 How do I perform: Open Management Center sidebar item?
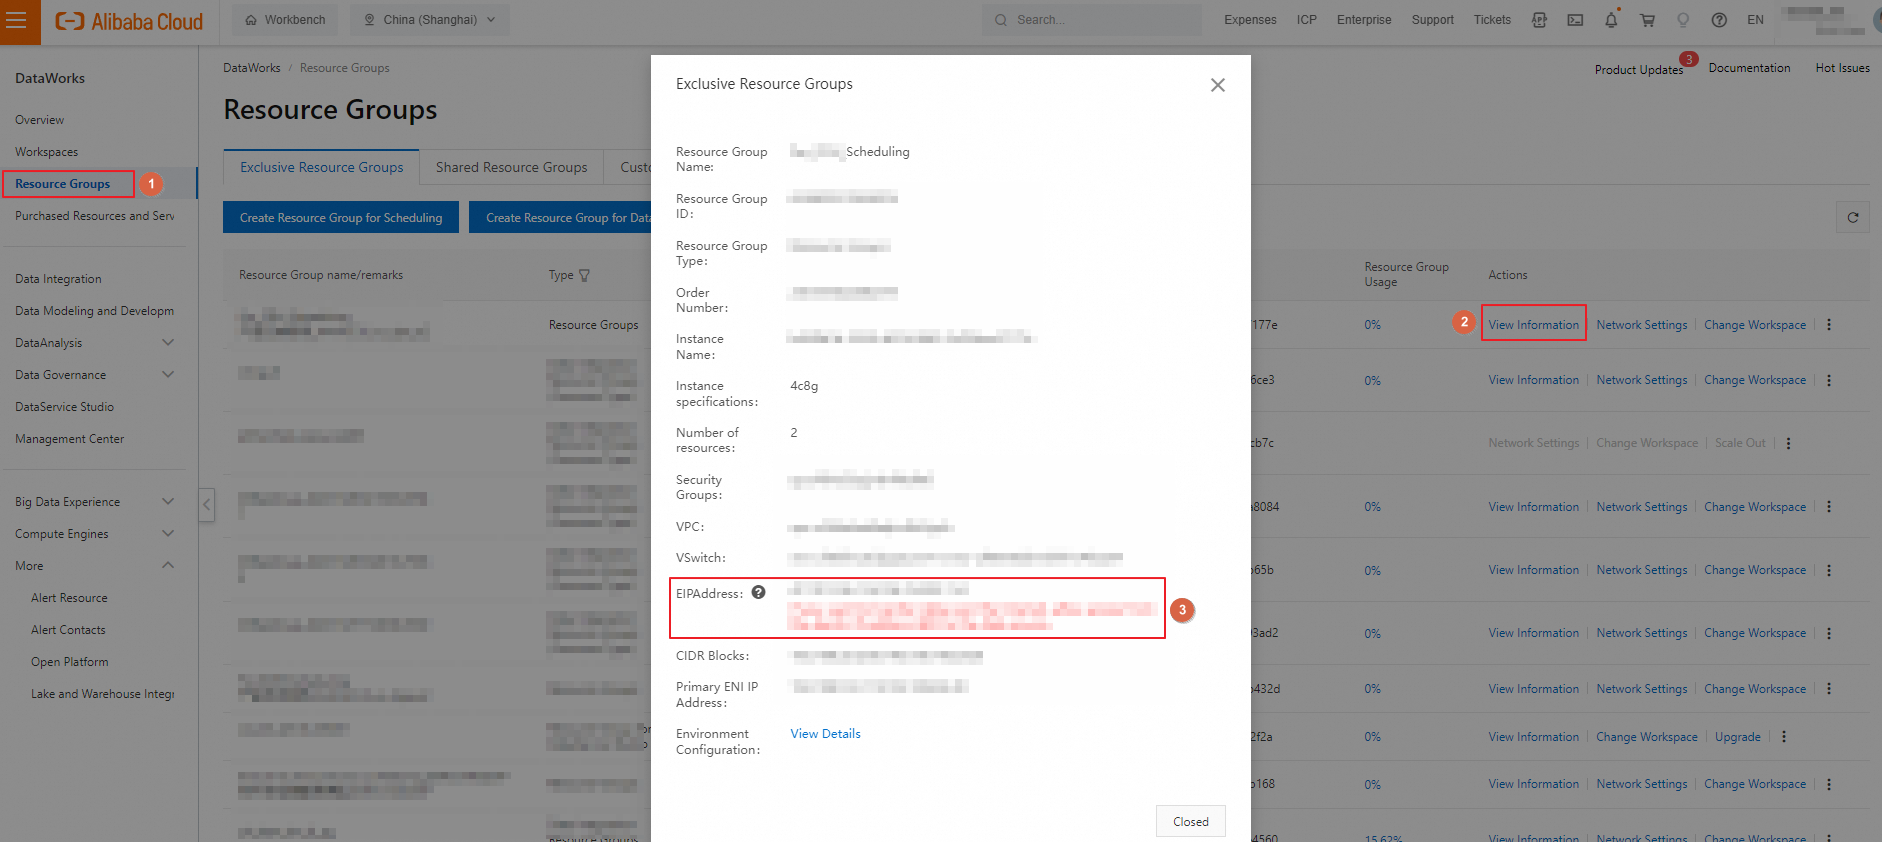point(70,439)
